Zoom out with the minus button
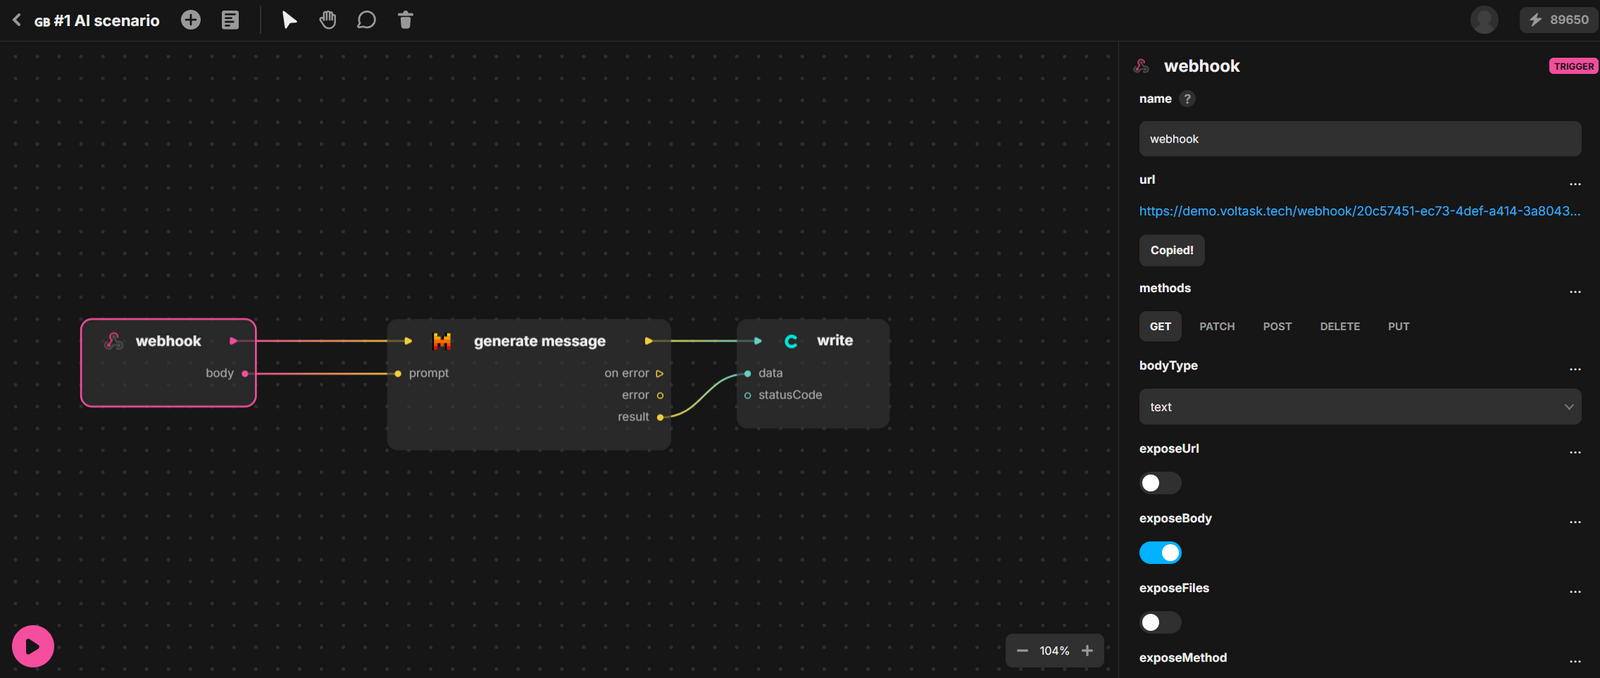Screen dimensions: 1600x678 tap(1022, 651)
